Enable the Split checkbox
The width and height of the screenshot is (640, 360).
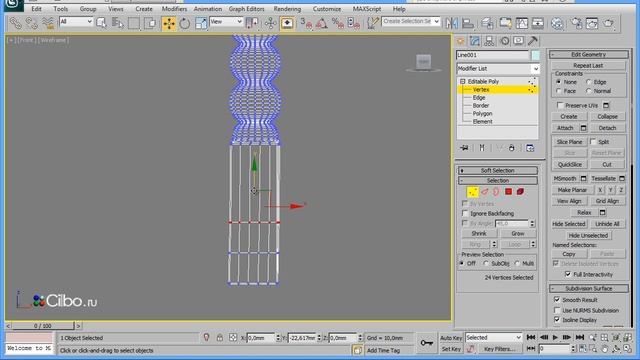[x=593, y=142]
